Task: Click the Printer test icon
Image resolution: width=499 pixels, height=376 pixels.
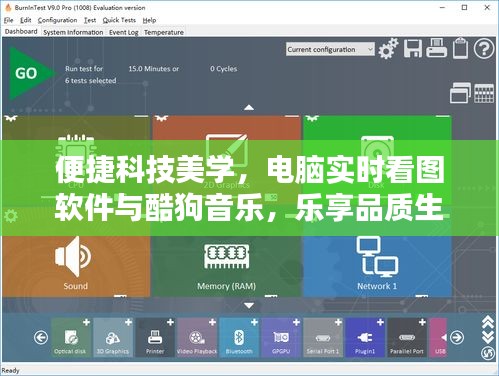Action: click(155, 338)
